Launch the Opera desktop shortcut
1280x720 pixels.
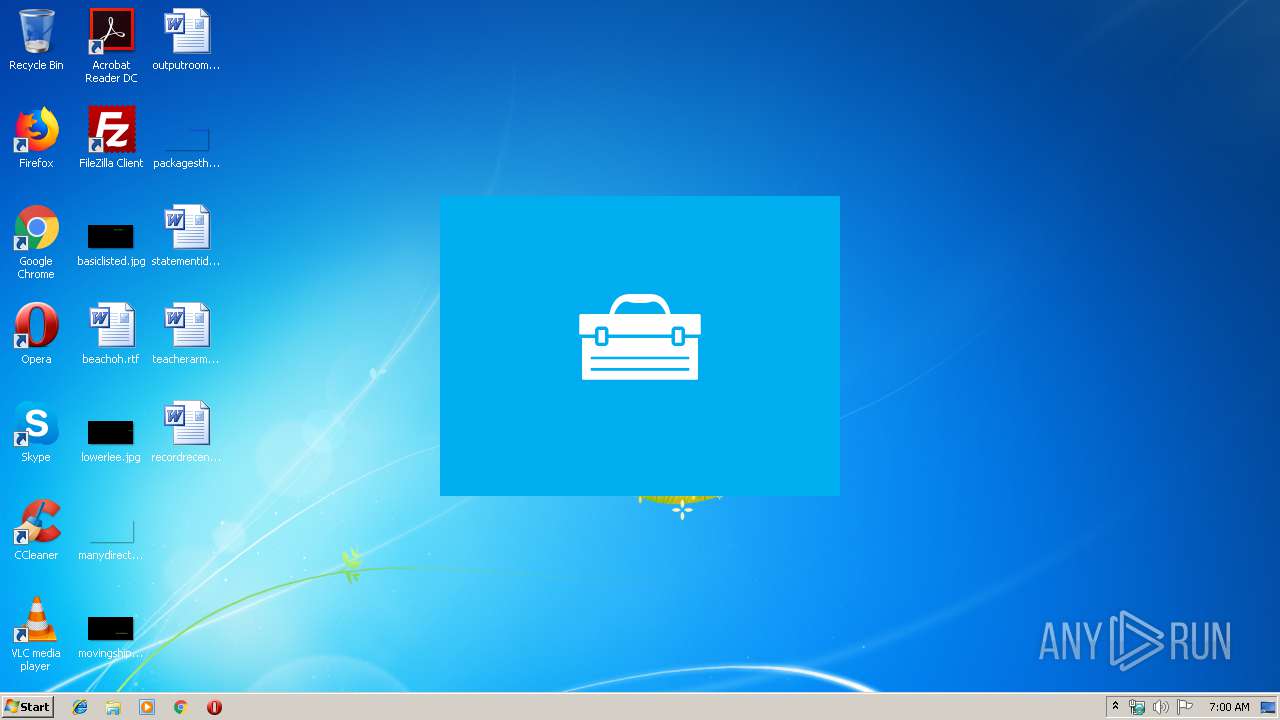coord(36,334)
